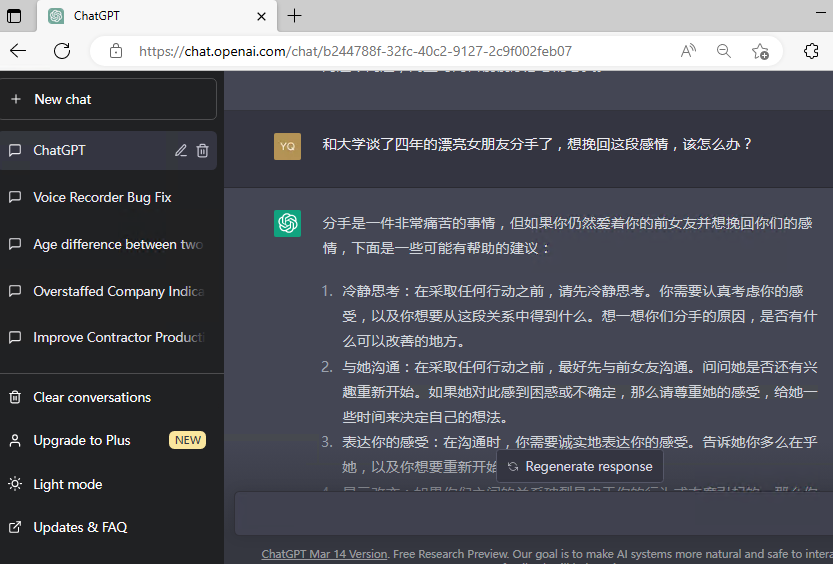833x564 pixels.
Task: Click the chat bubble icon beside Voice Recorder Bug Fix
Action: [15, 197]
